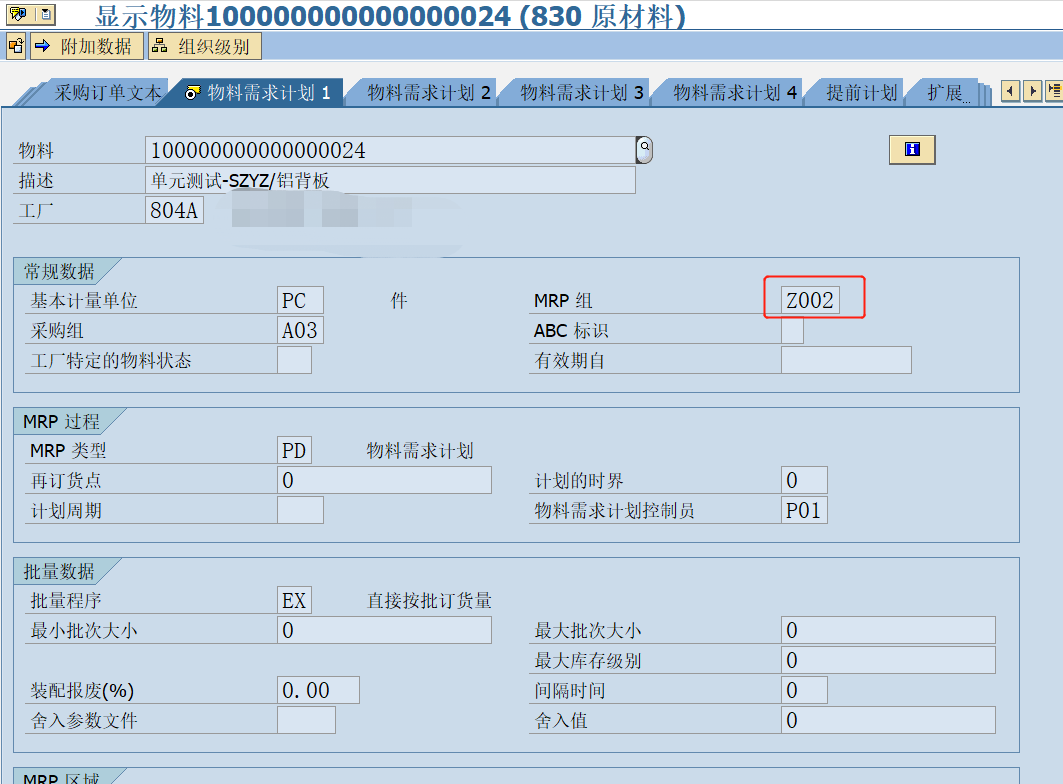Click the 组织级别 organization levels button

(213, 45)
